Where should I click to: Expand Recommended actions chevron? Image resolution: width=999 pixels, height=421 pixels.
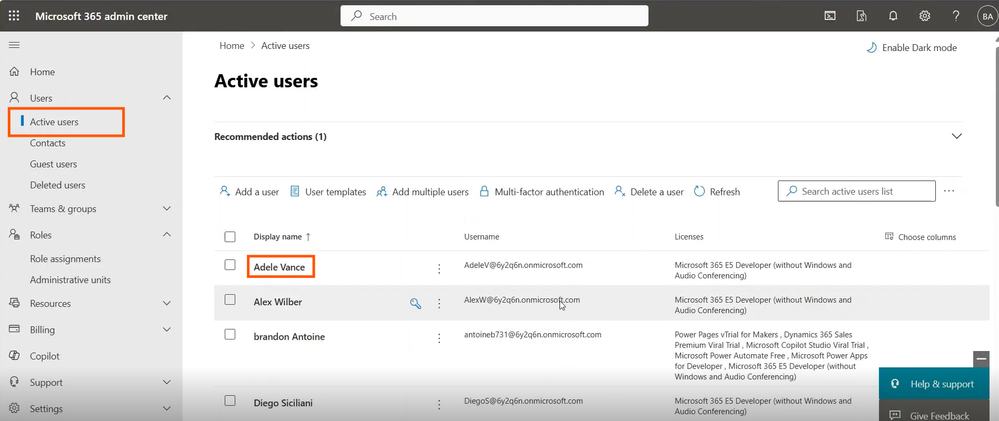(956, 136)
